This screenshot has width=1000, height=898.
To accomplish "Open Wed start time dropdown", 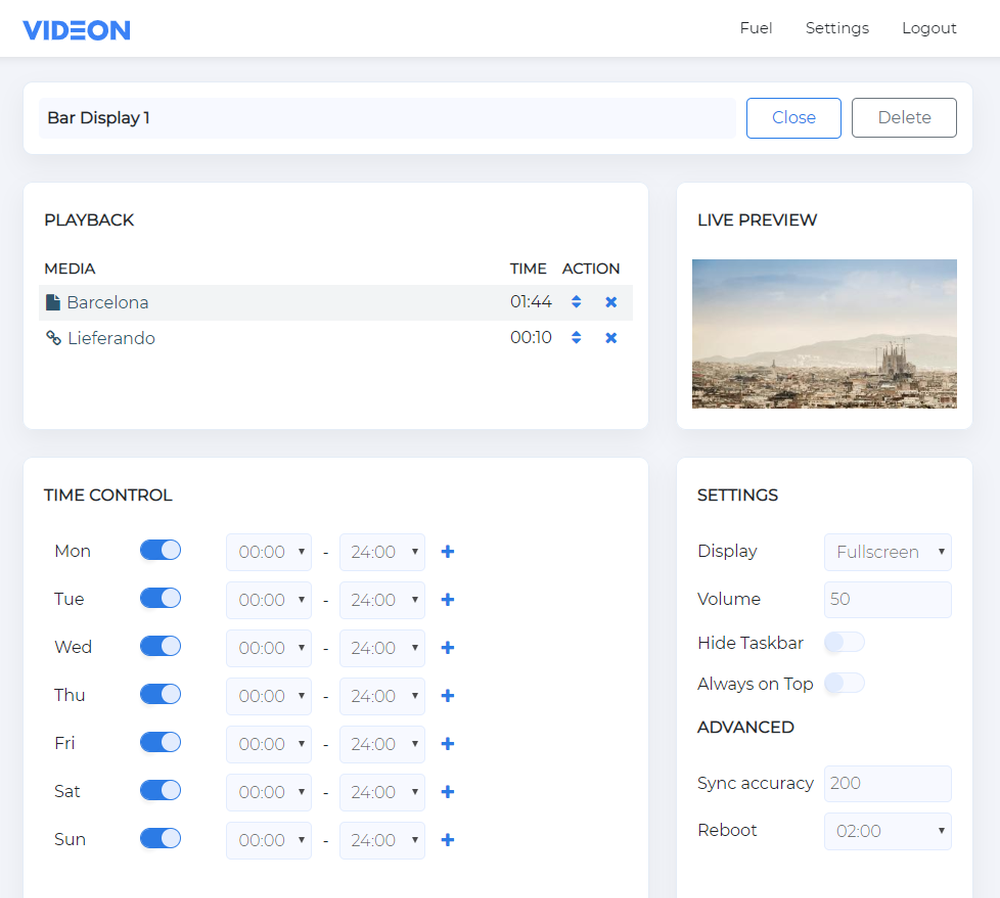I will click(269, 648).
